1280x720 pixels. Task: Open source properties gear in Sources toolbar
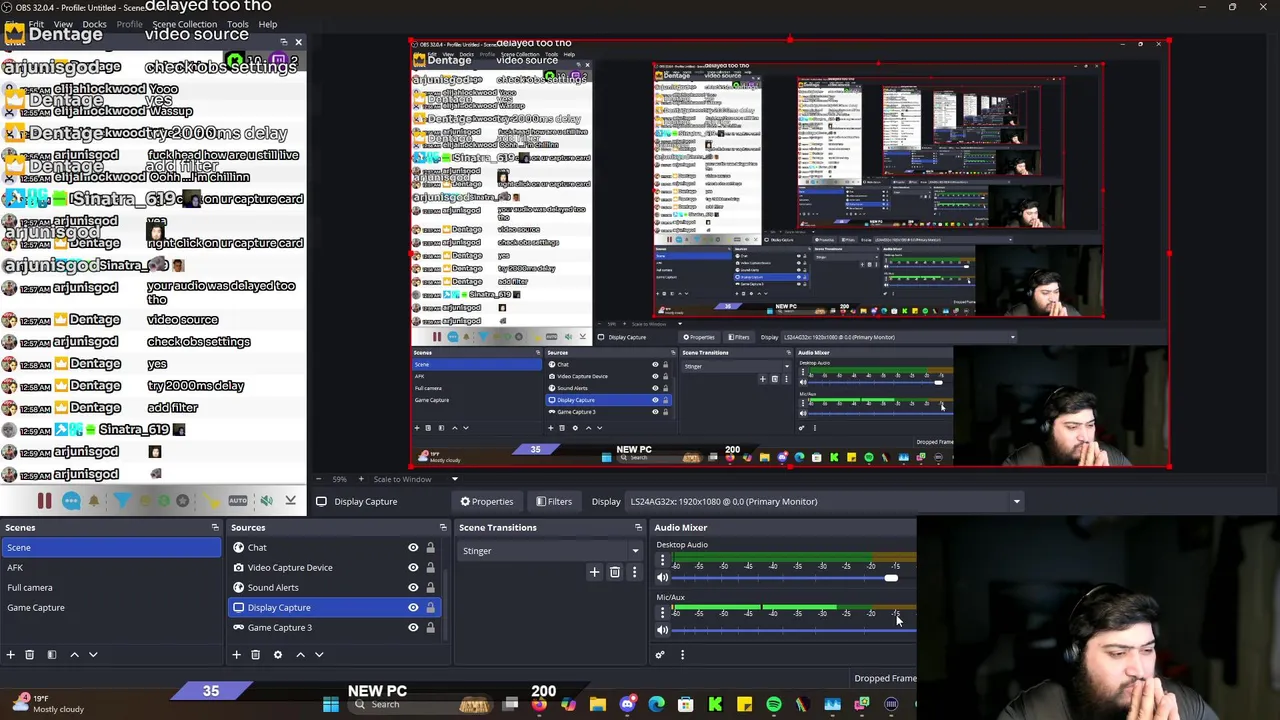[278, 655]
